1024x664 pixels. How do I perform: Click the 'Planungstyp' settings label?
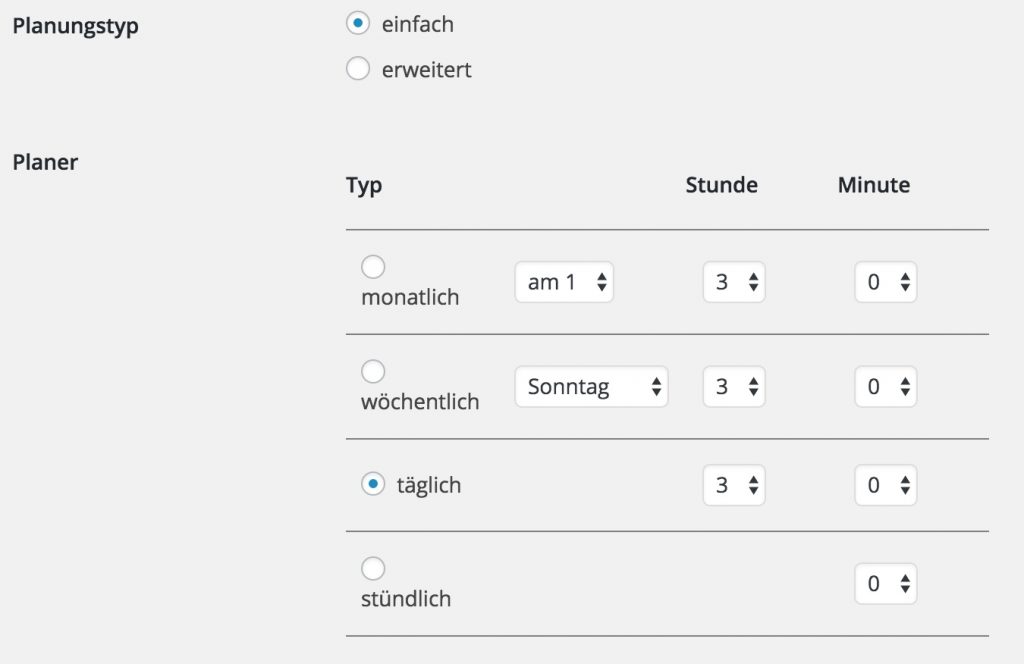[x=75, y=26]
